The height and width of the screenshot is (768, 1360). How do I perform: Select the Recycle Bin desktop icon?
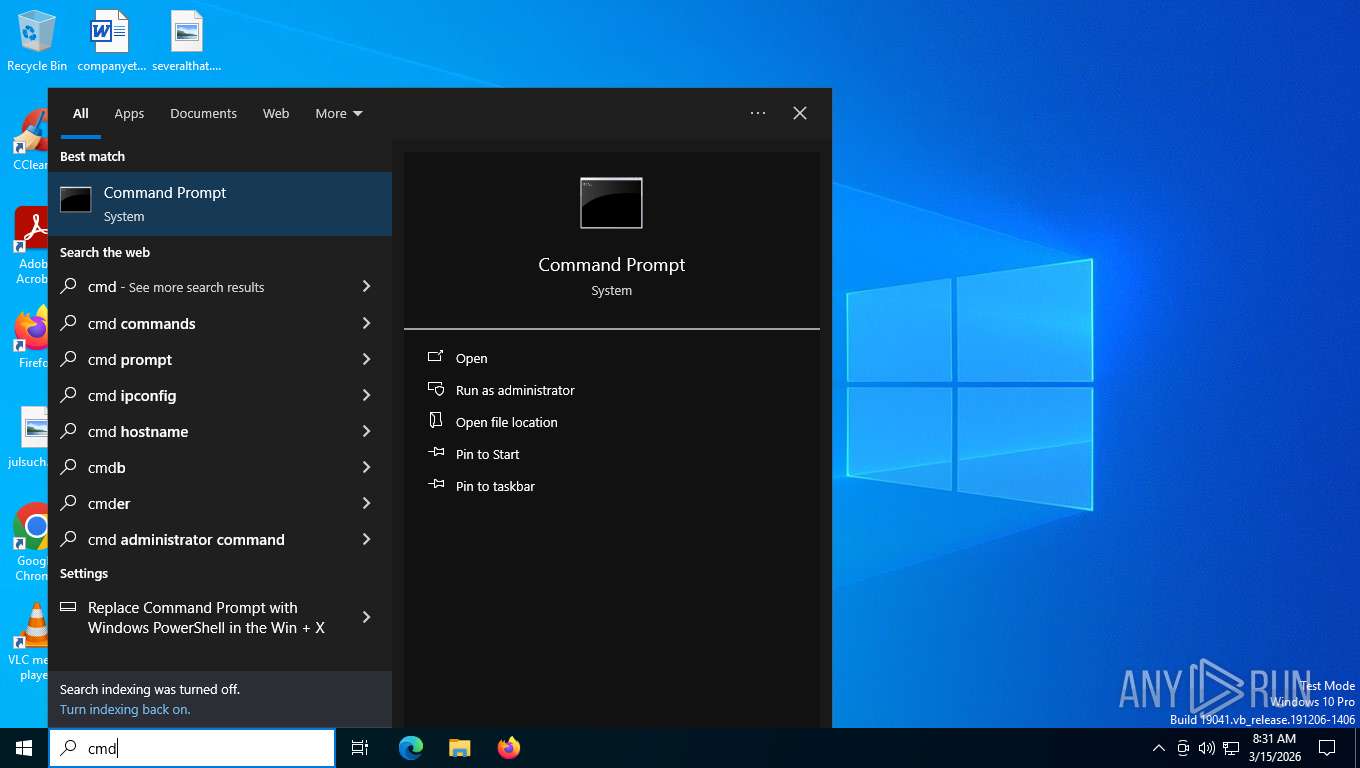37,41
